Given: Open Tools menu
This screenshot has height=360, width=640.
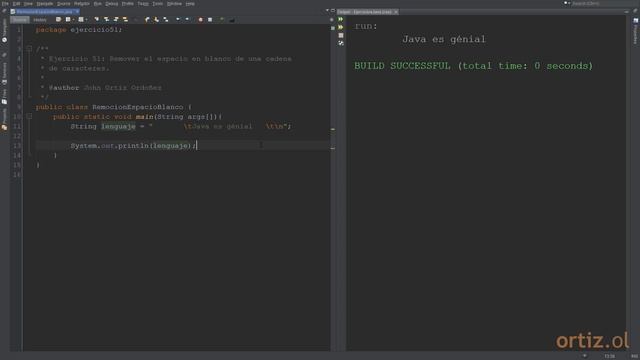Looking at the screenshot, I should [158, 4].
